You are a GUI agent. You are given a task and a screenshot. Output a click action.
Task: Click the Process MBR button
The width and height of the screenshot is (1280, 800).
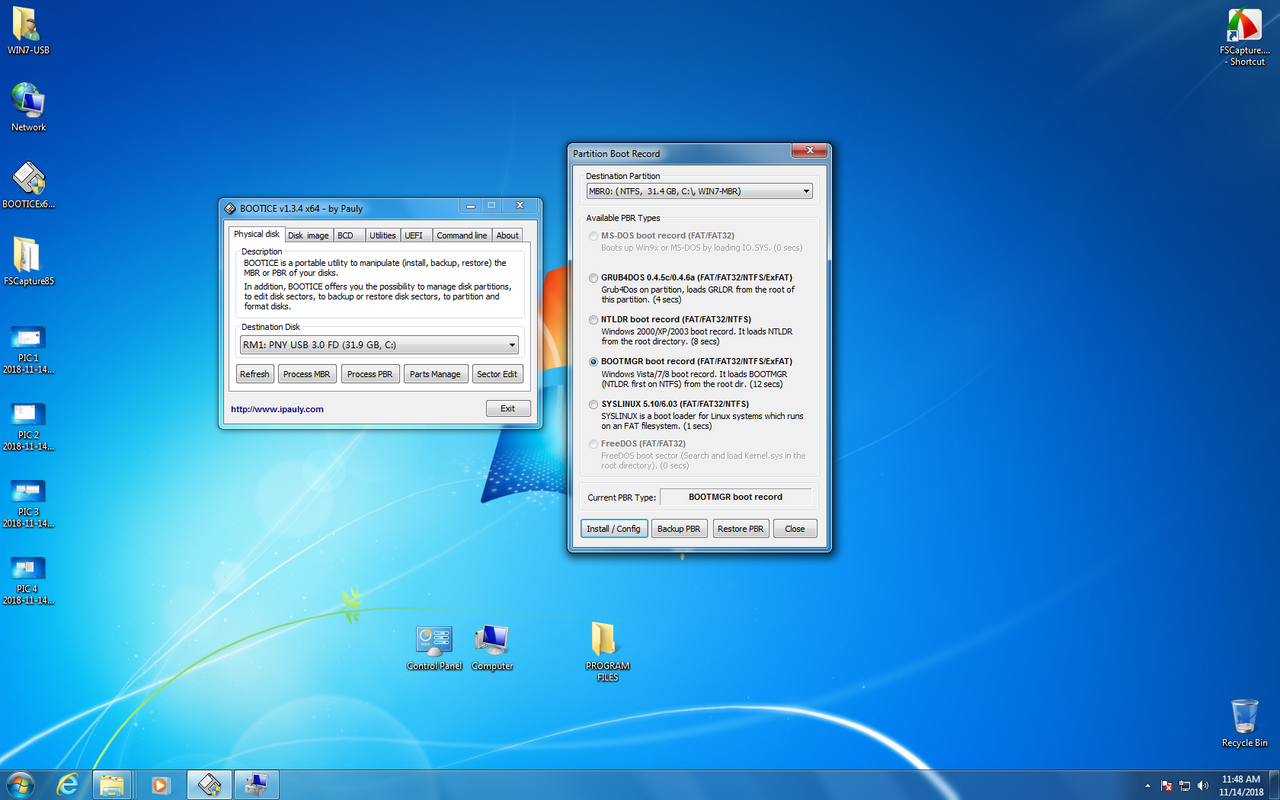coord(306,374)
